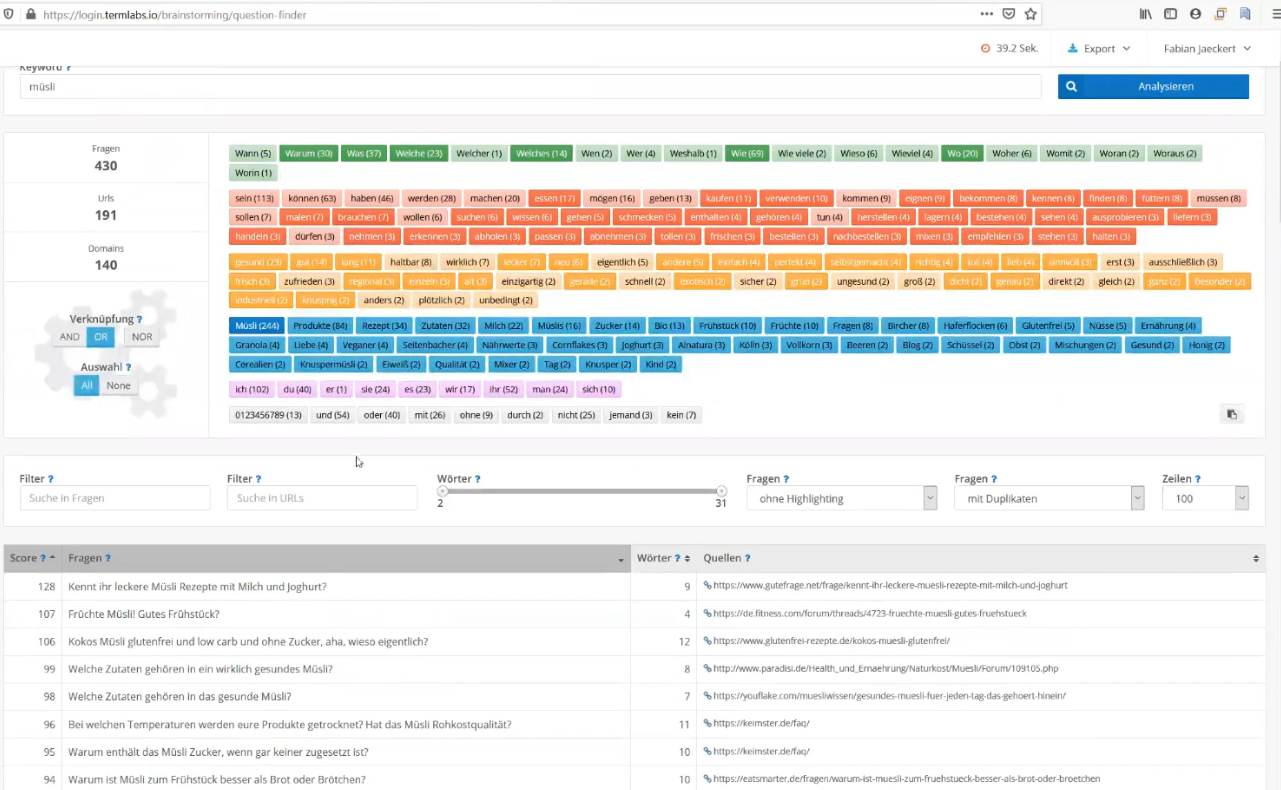Click the clock icon beside 39.2 Sek.
Viewport: 1281px width, 790px height.
[985, 48]
